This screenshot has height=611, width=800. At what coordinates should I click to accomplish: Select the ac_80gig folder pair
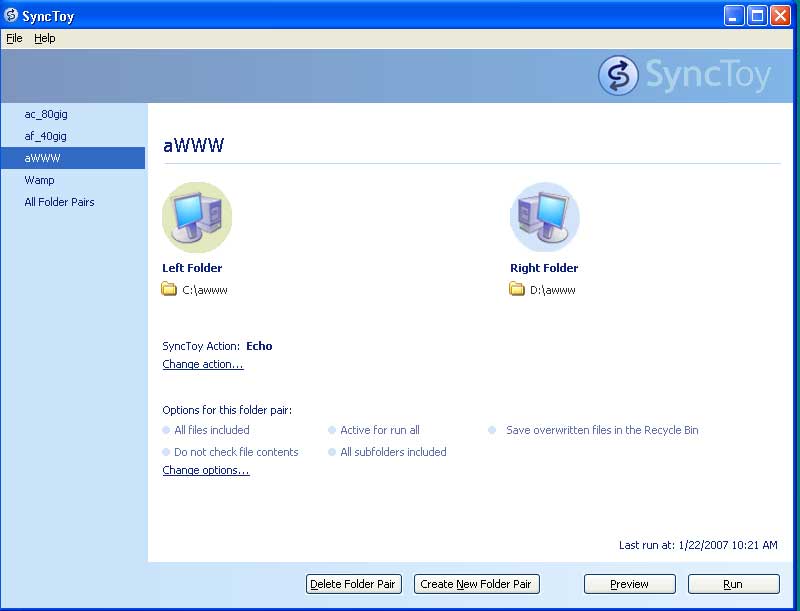pyautogui.click(x=73, y=114)
